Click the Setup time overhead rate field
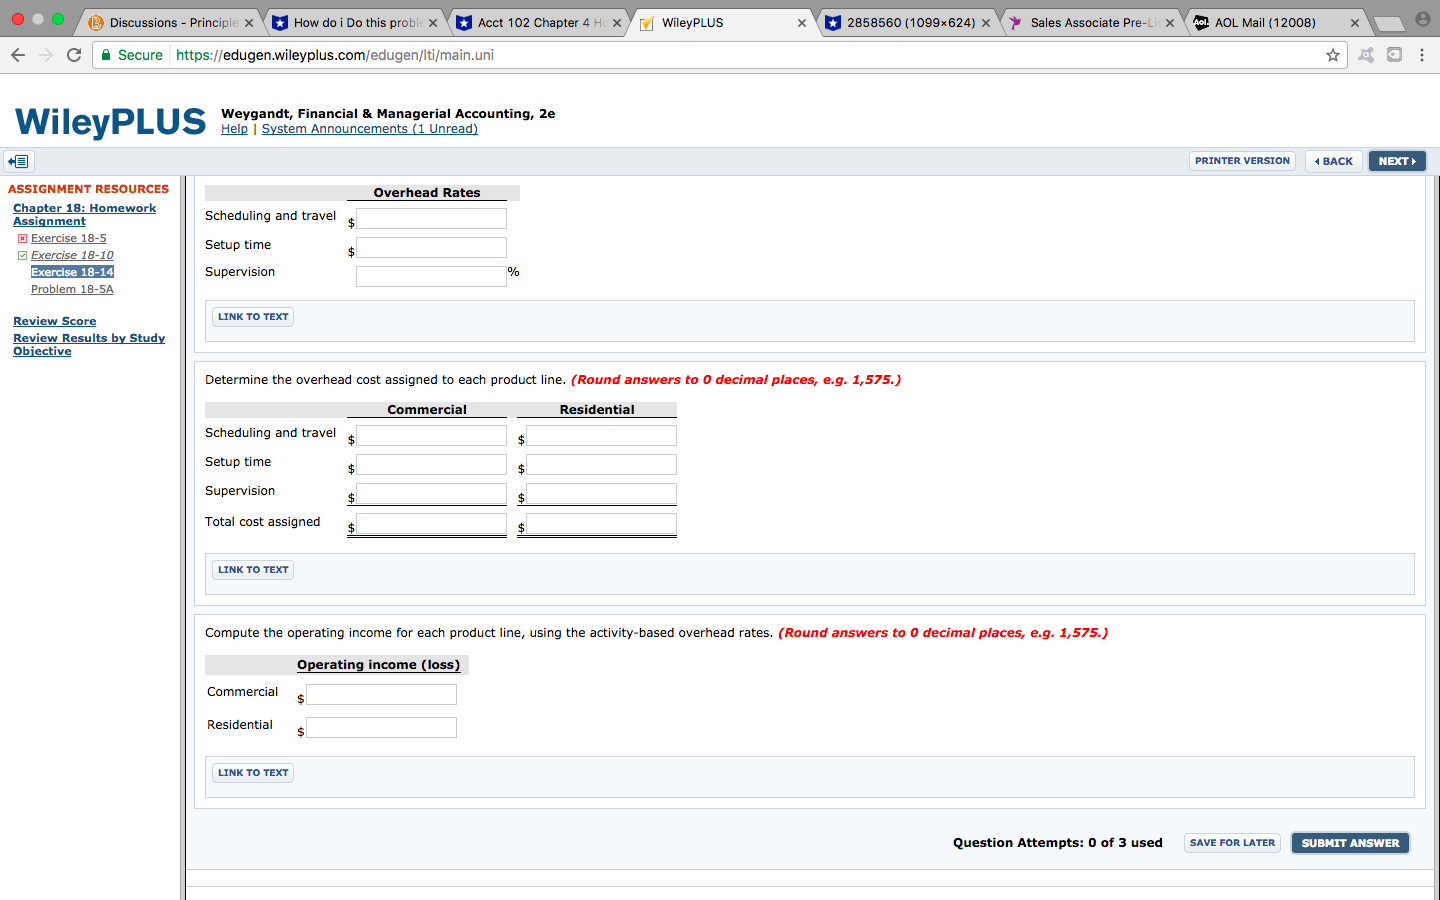Screen dimensions: 1440x900 click(431, 246)
